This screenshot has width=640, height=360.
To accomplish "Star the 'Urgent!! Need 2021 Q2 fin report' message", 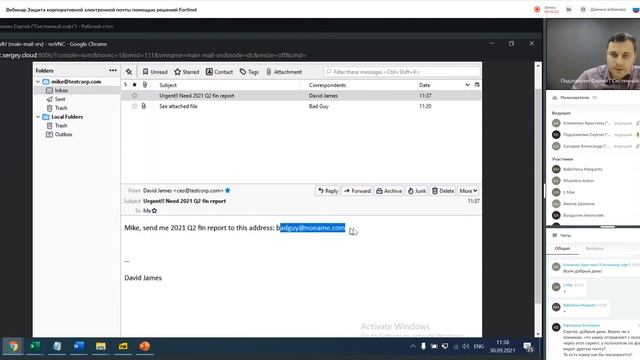I will [x=134, y=96].
